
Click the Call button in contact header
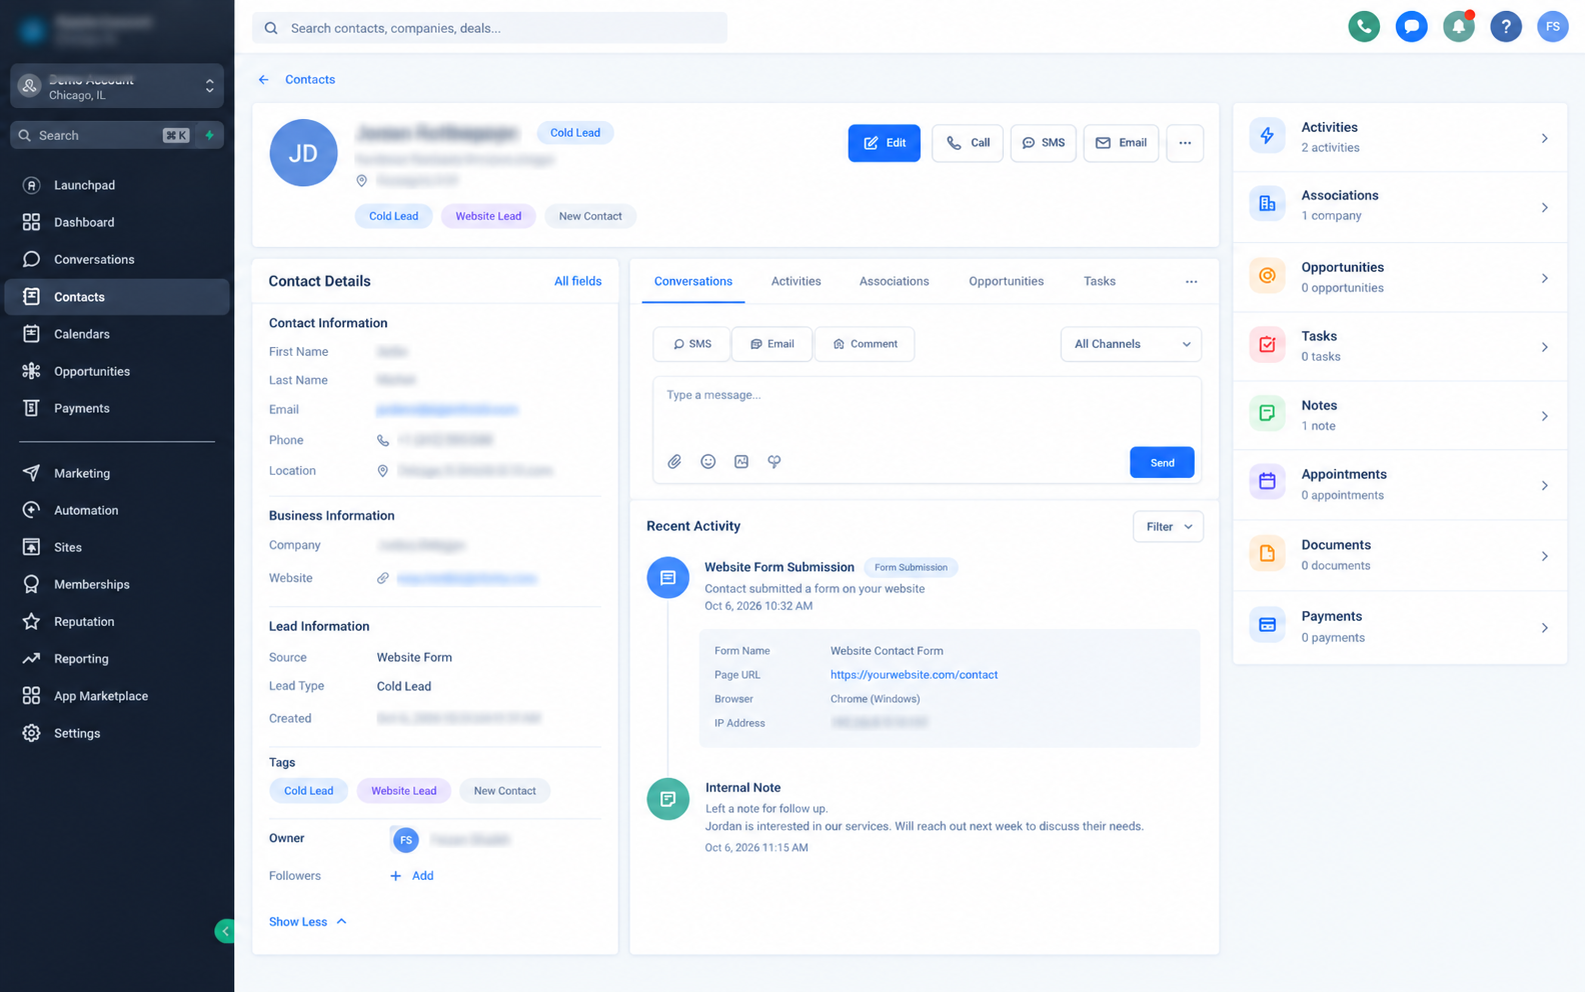pos(967,143)
